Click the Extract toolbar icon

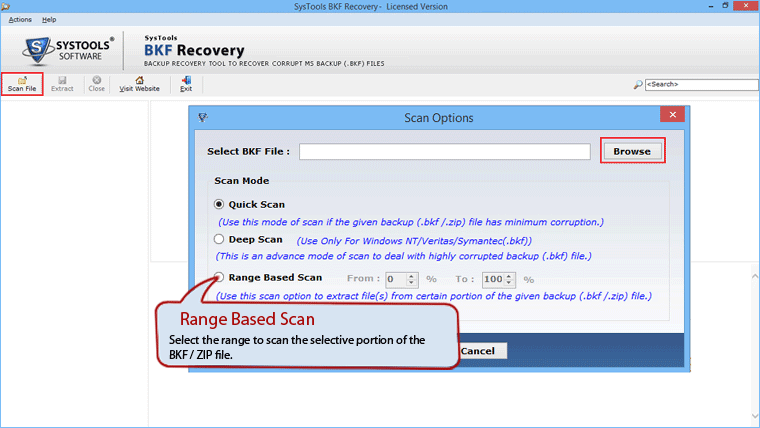click(x=62, y=84)
